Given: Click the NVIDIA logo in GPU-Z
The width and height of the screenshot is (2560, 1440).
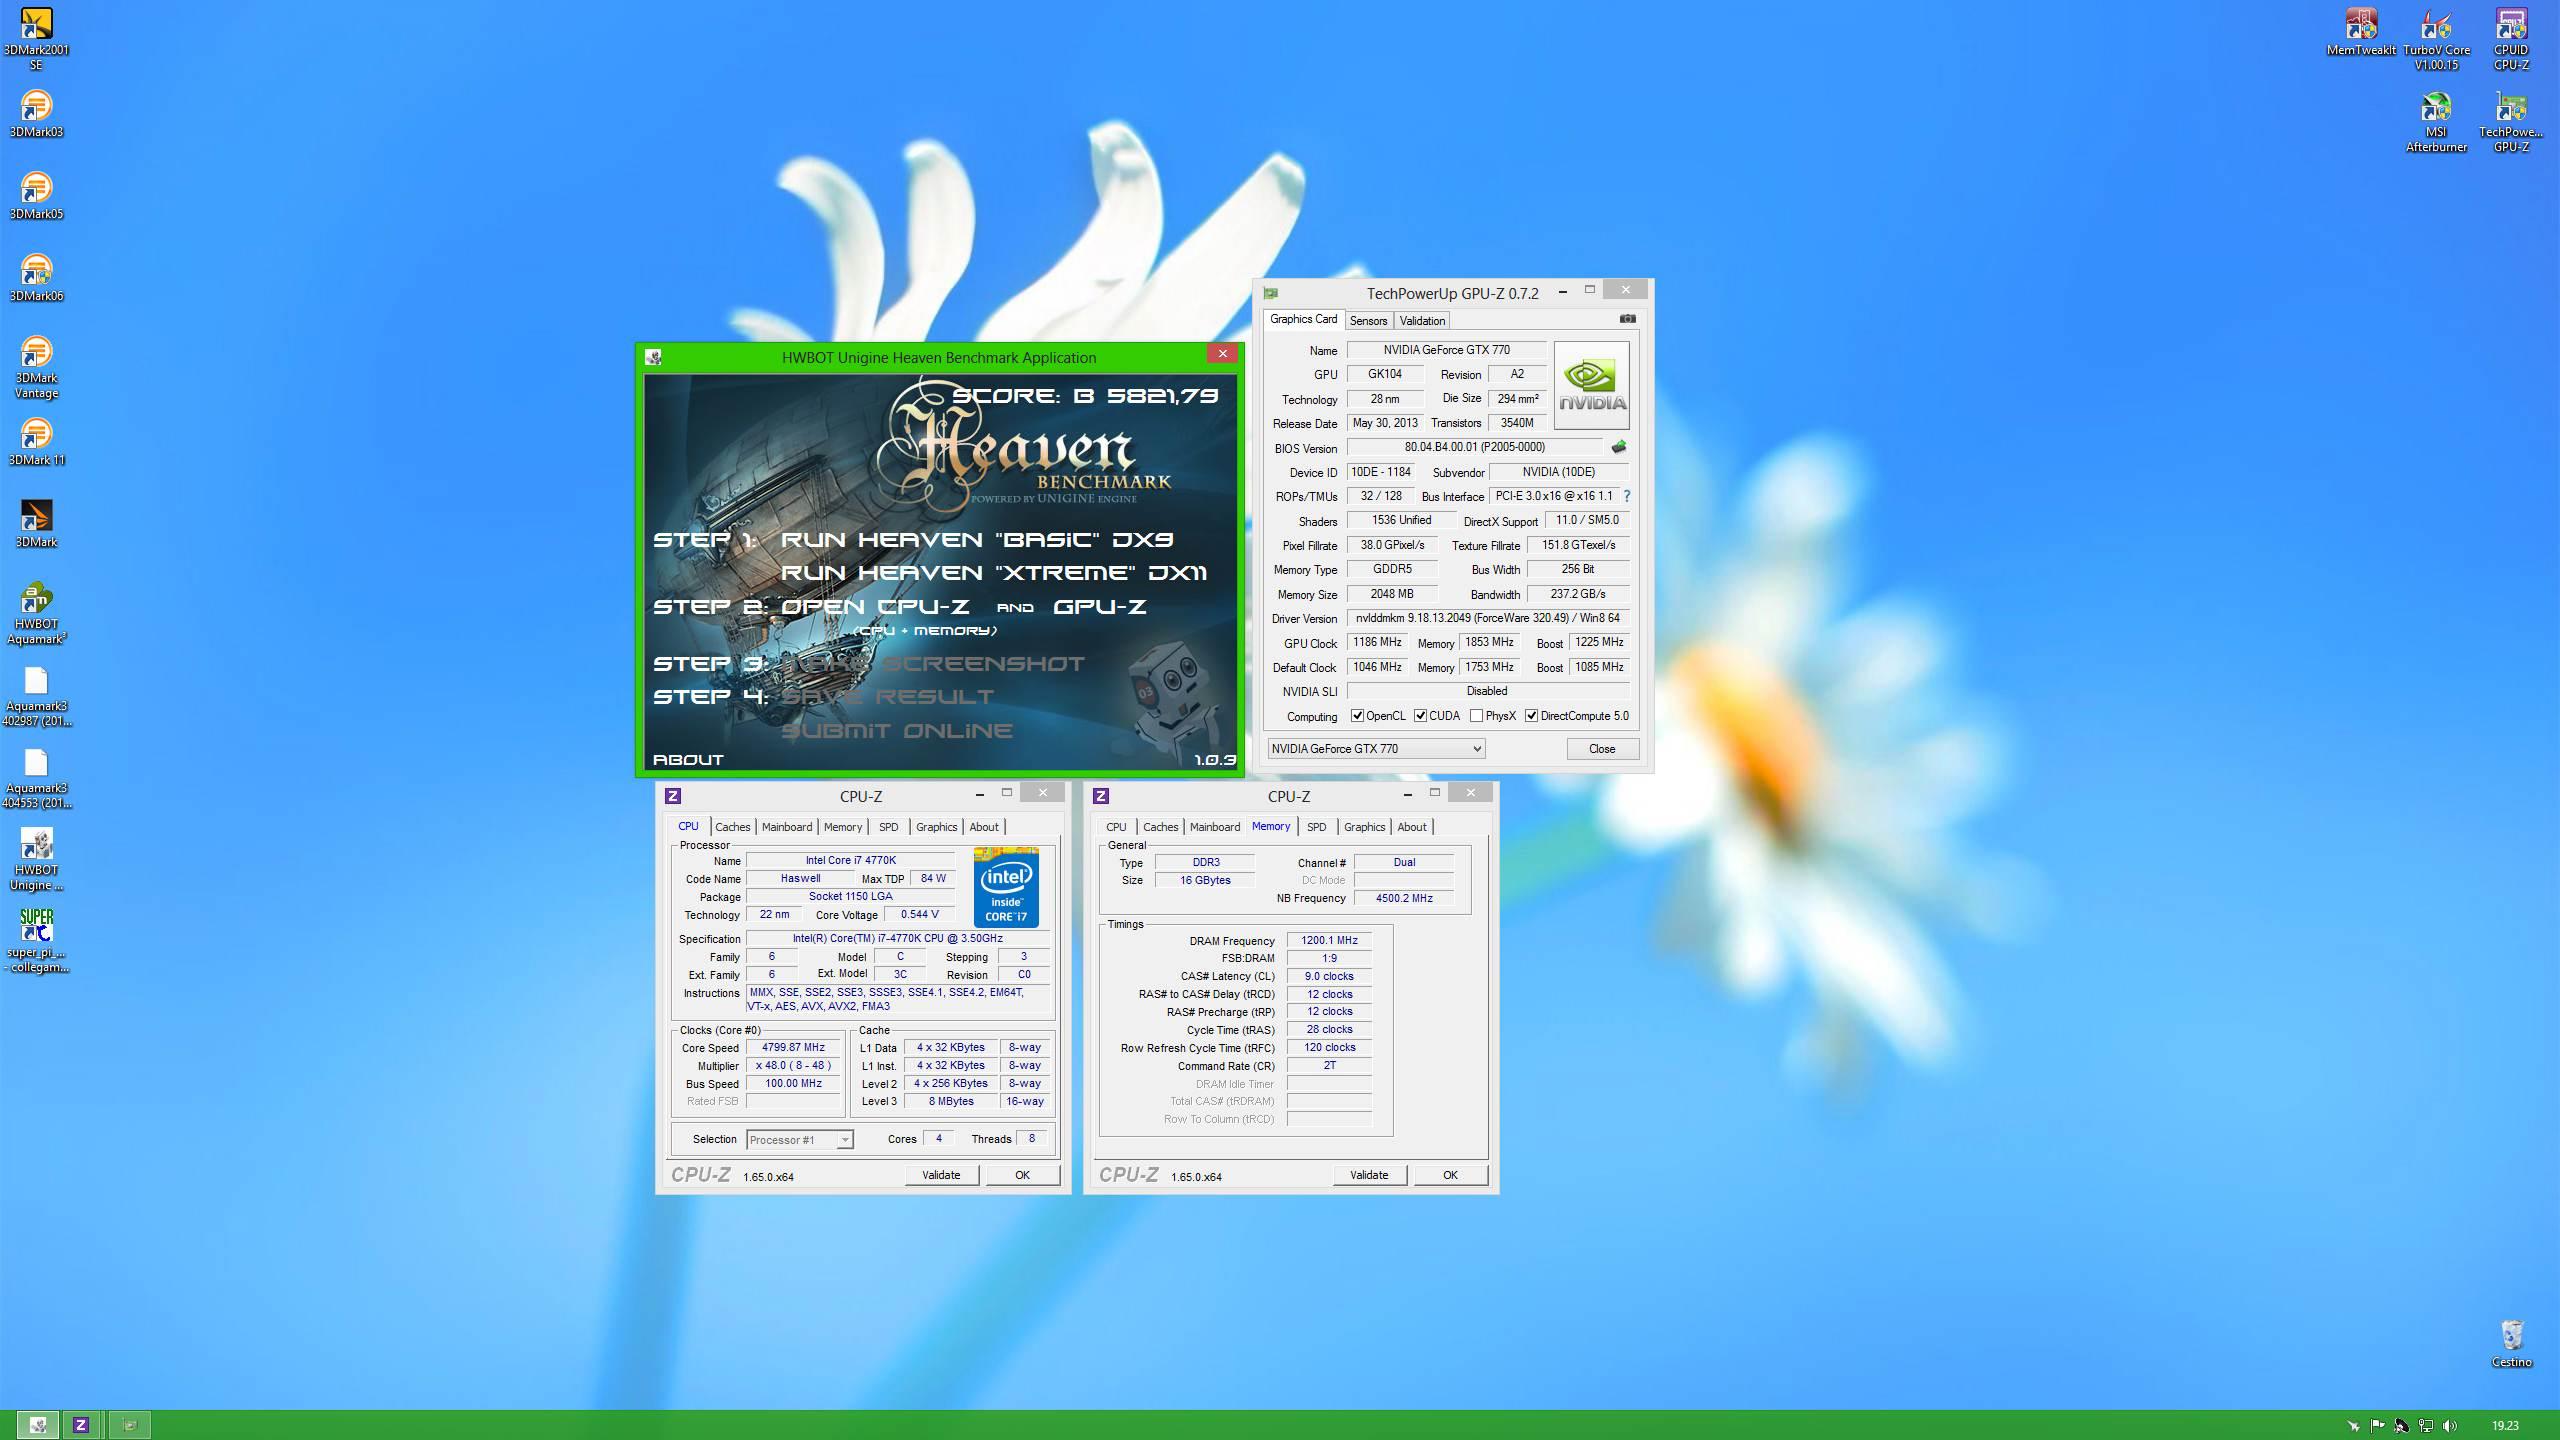Looking at the screenshot, I should click(x=1591, y=385).
